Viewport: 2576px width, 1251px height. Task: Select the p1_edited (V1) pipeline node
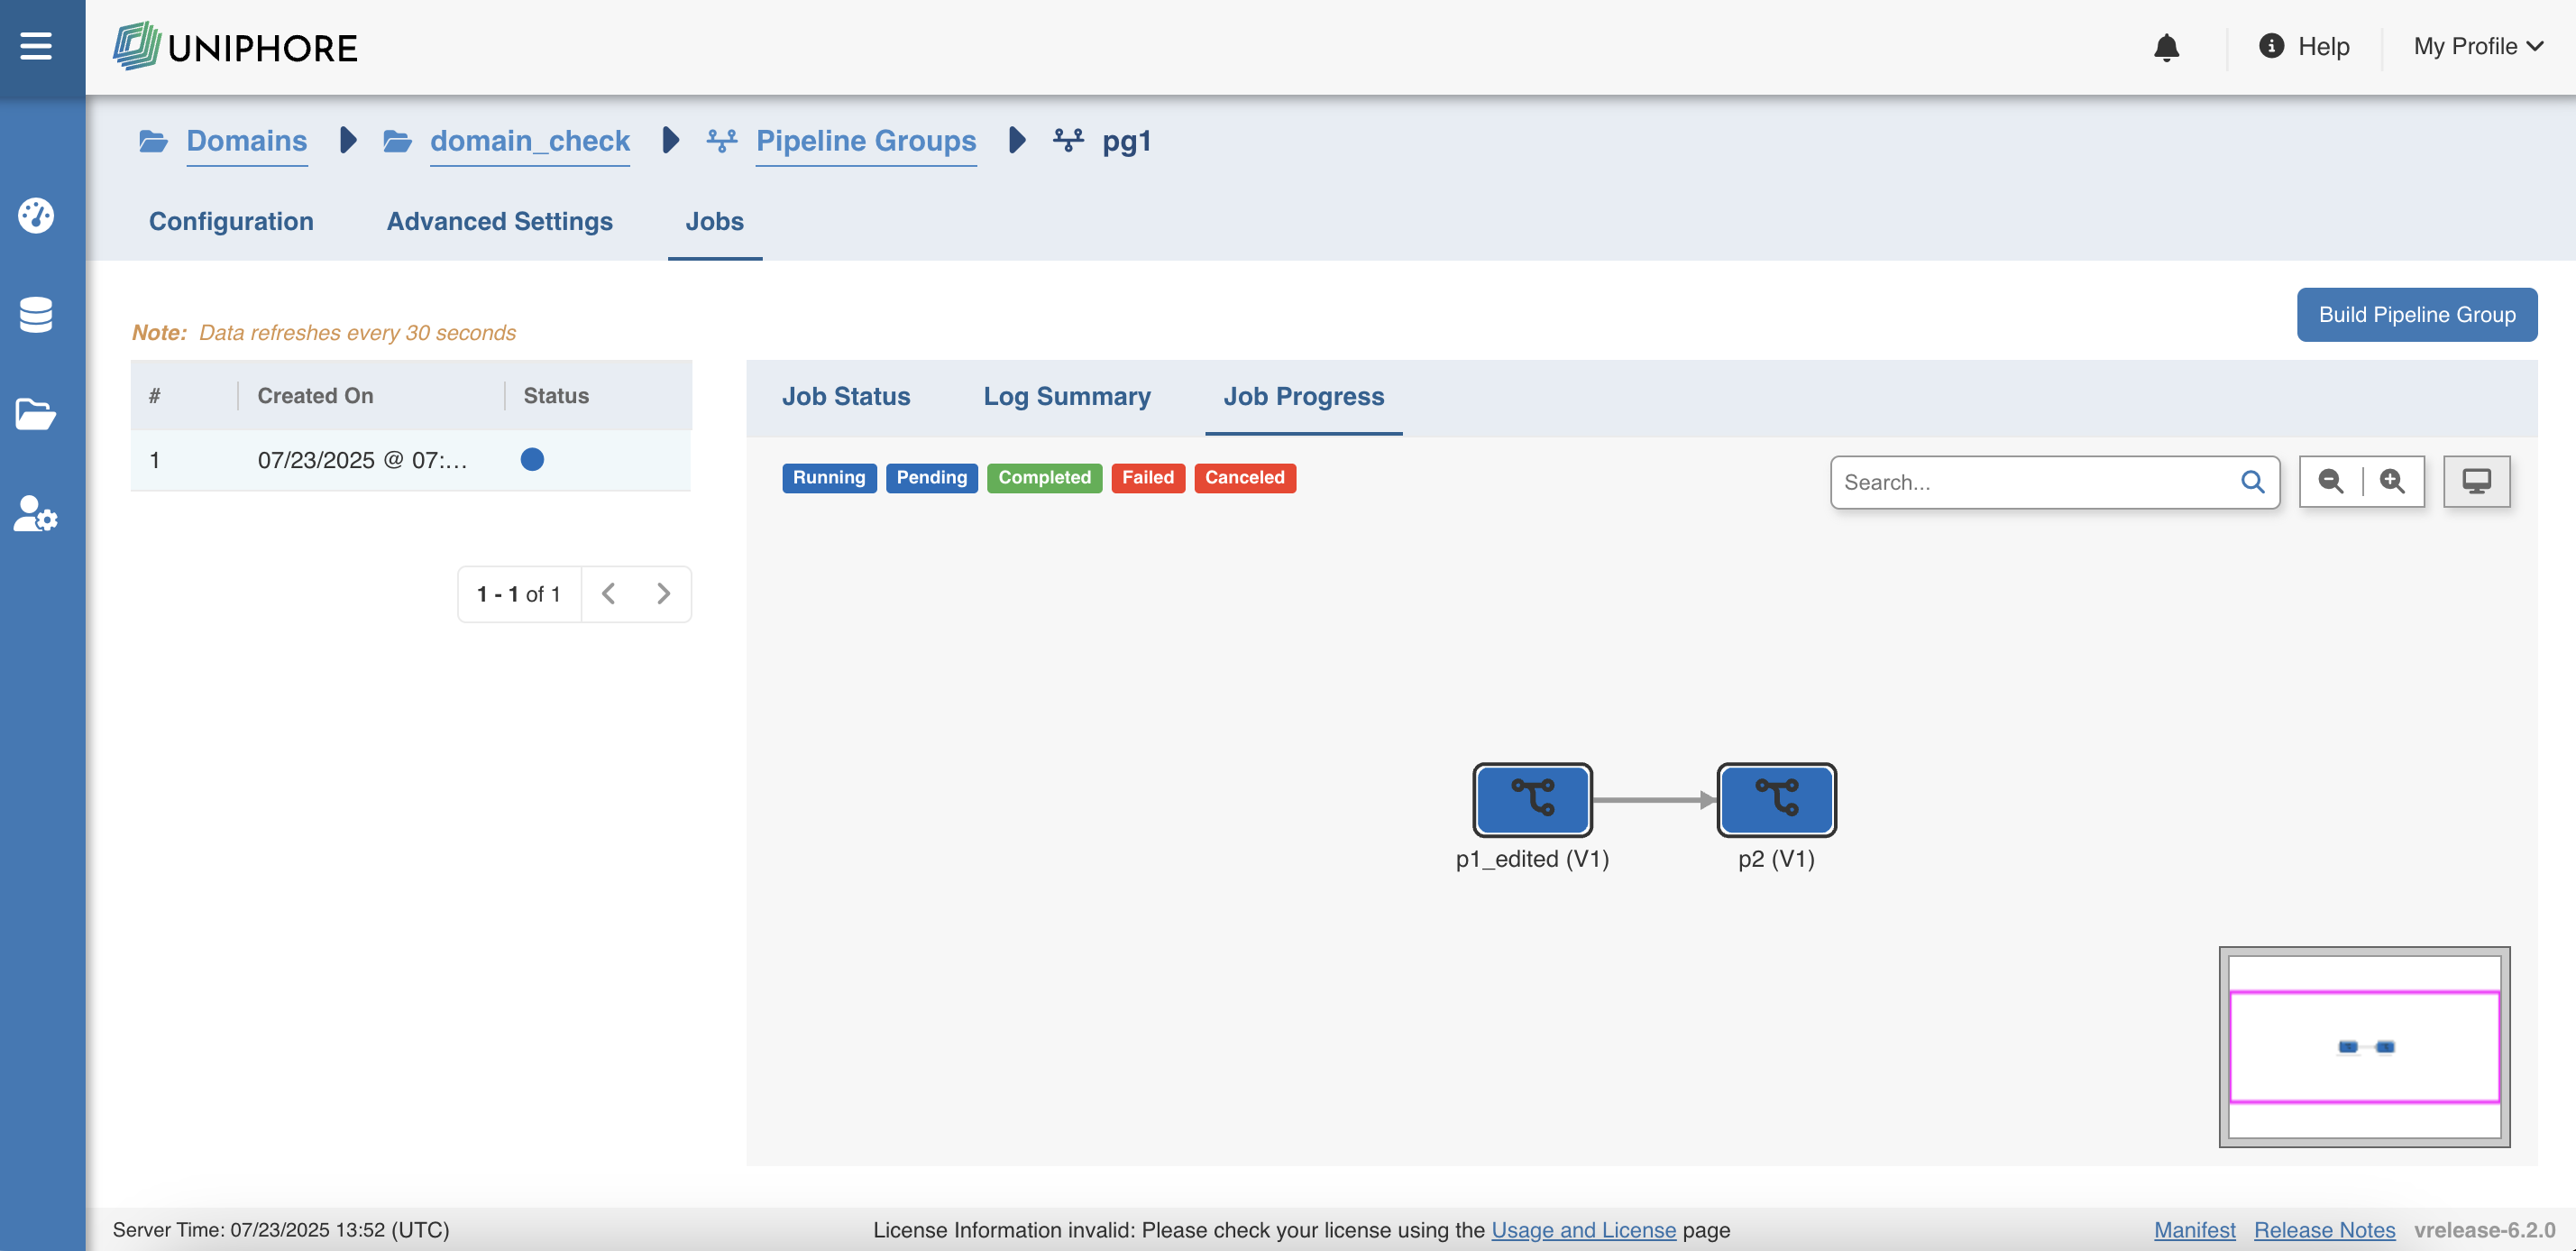[1532, 799]
